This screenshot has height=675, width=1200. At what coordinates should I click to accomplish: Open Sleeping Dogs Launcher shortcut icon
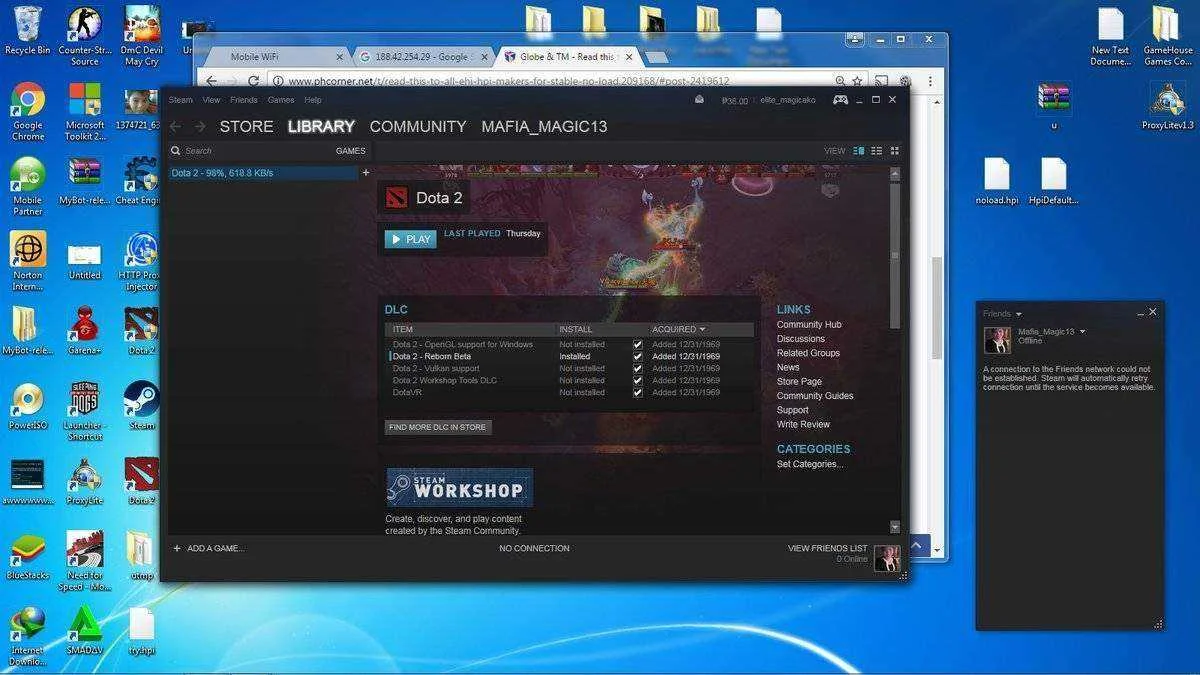pyautogui.click(x=85, y=399)
